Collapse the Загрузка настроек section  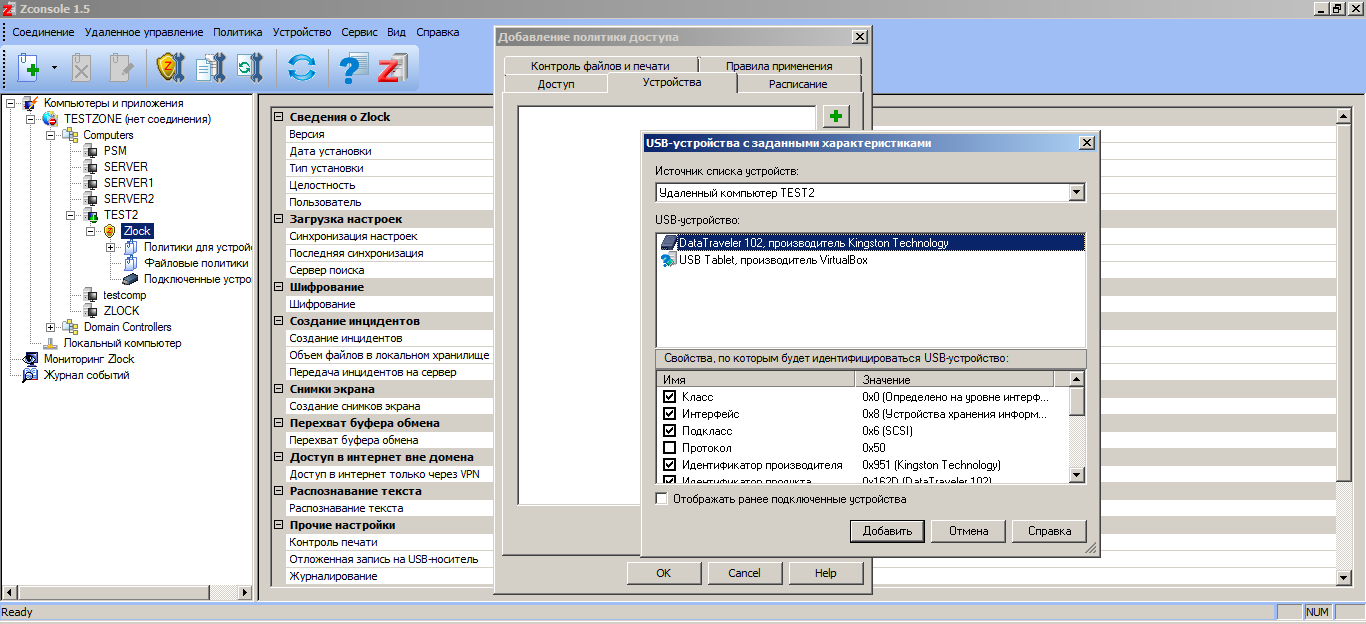tap(280, 219)
